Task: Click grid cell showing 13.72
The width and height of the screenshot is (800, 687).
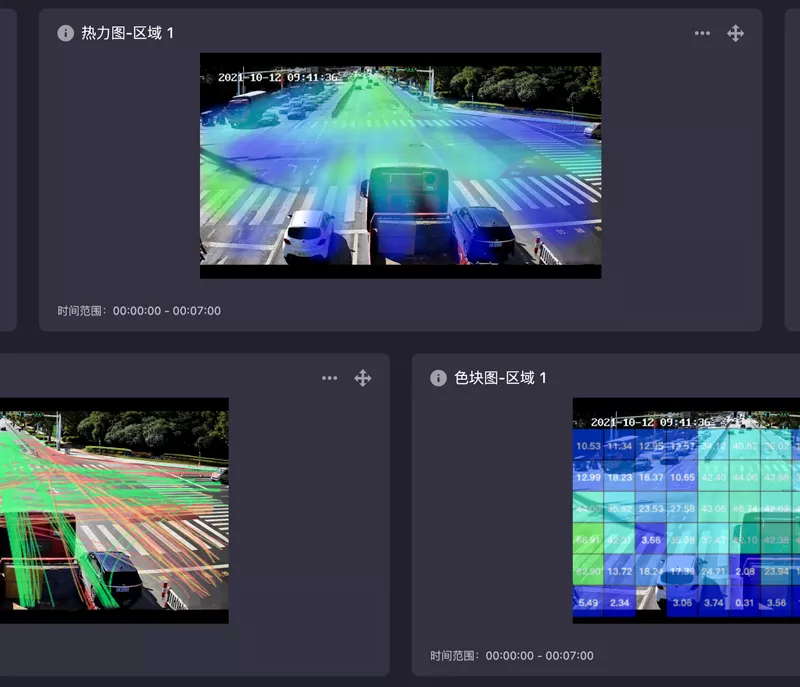Action: pyautogui.click(x=619, y=571)
